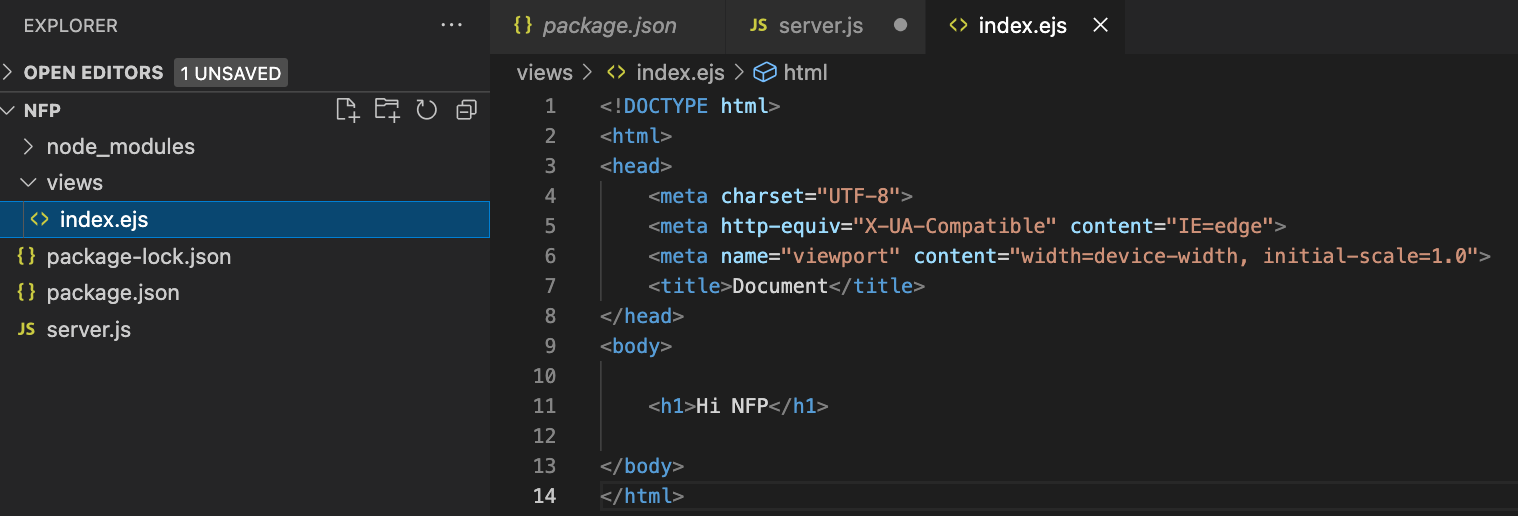Click line number 1 in the gutter
The image size is (1518, 516).
pos(549,106)
